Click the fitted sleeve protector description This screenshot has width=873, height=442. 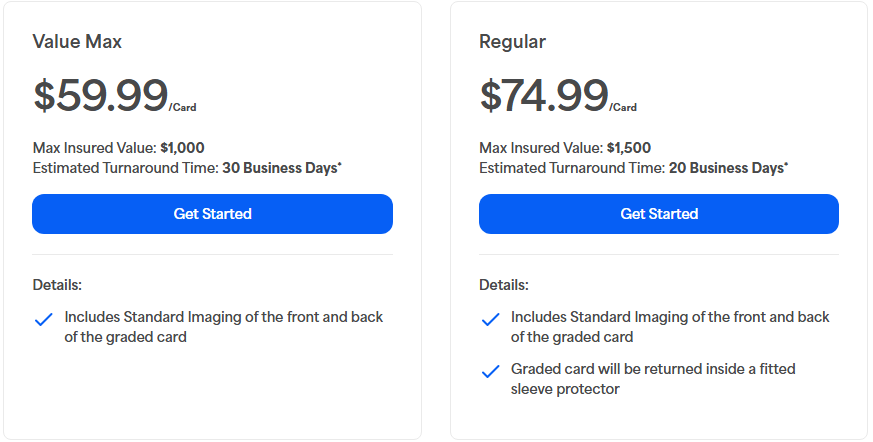click(x=653, y=379)
